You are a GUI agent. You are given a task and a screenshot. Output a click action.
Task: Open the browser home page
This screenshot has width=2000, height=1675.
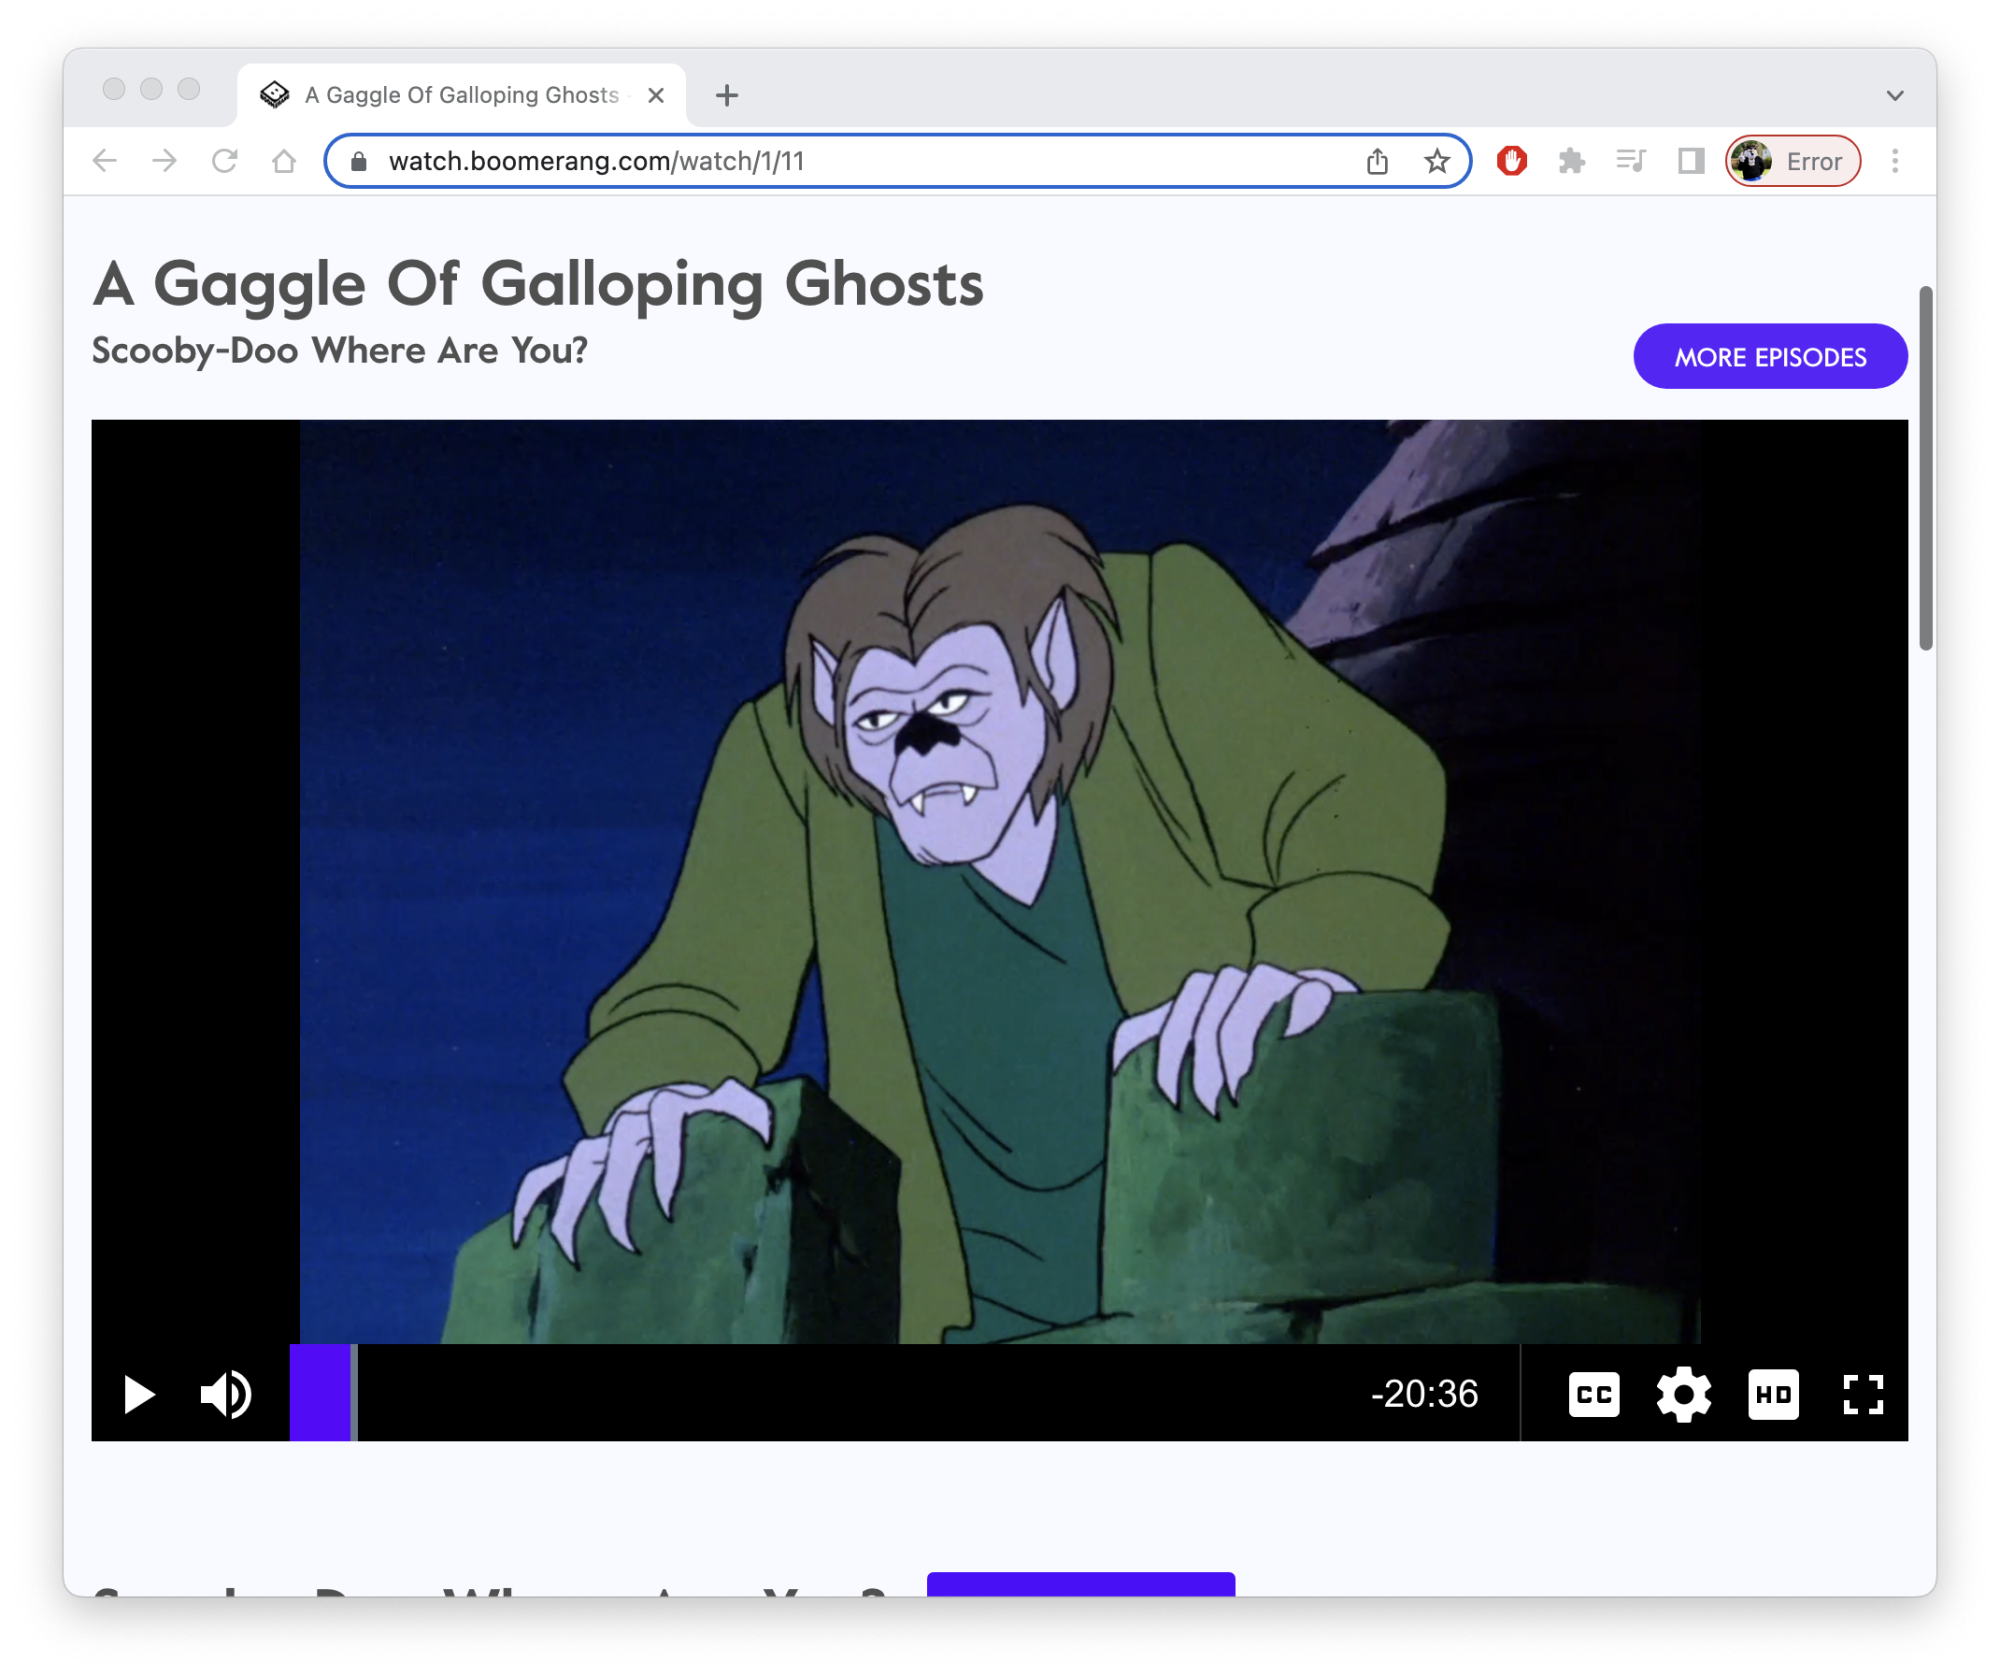(x=285, y=161)
